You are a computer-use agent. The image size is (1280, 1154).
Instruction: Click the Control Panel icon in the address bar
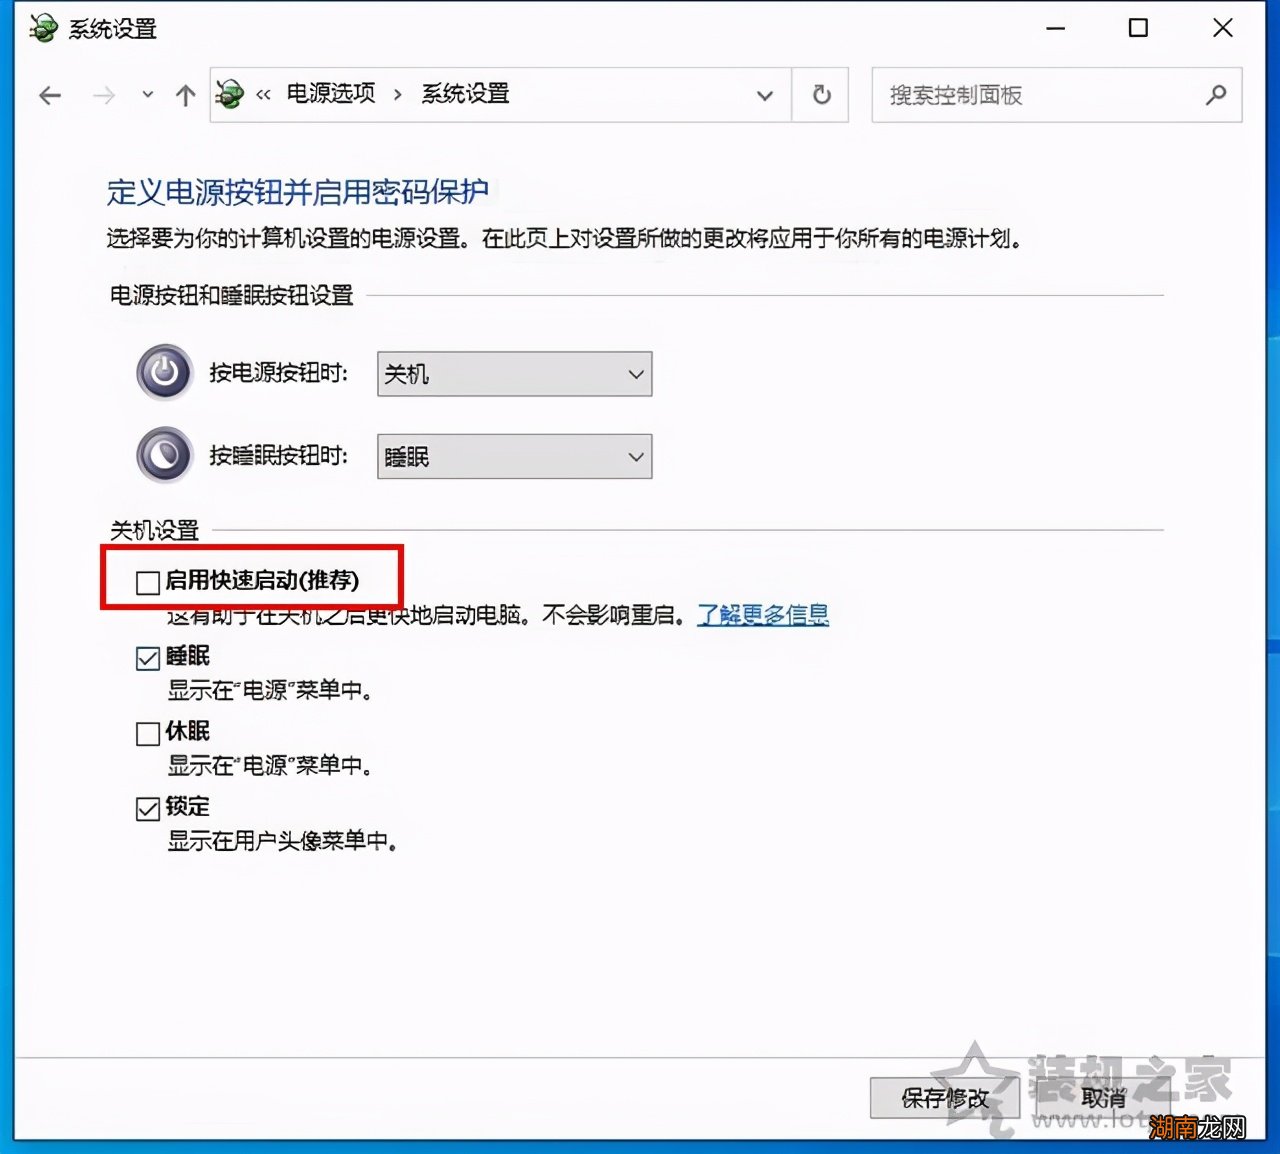click(231, 95)
